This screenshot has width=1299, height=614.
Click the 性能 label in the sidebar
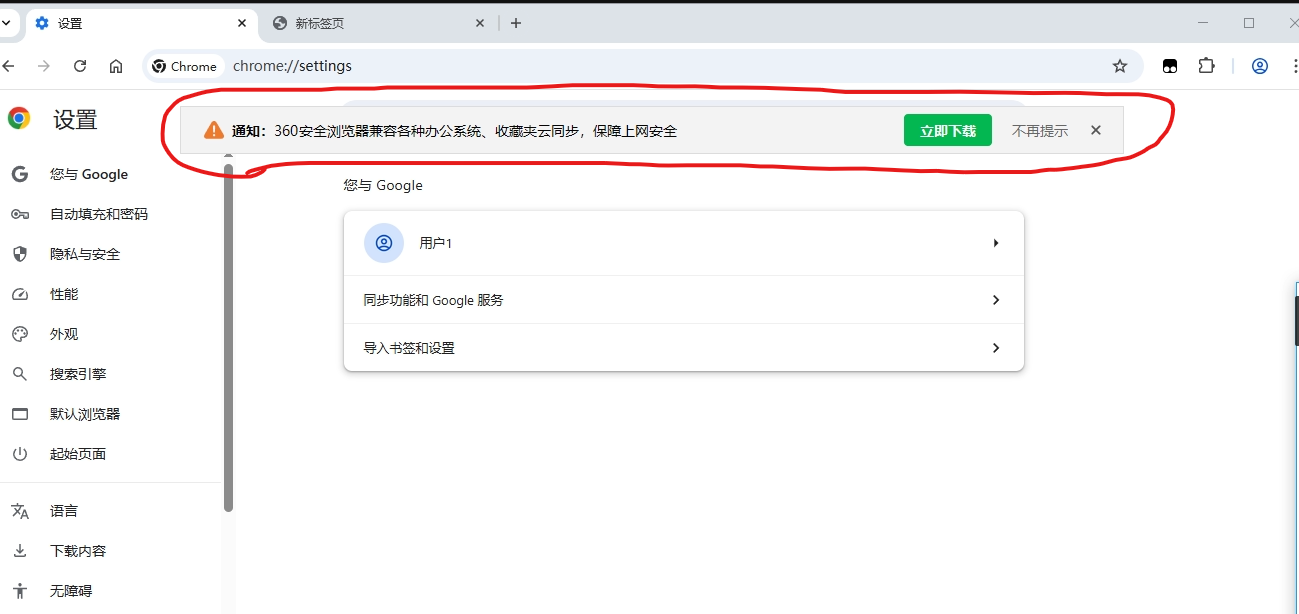tap(64, 294)
